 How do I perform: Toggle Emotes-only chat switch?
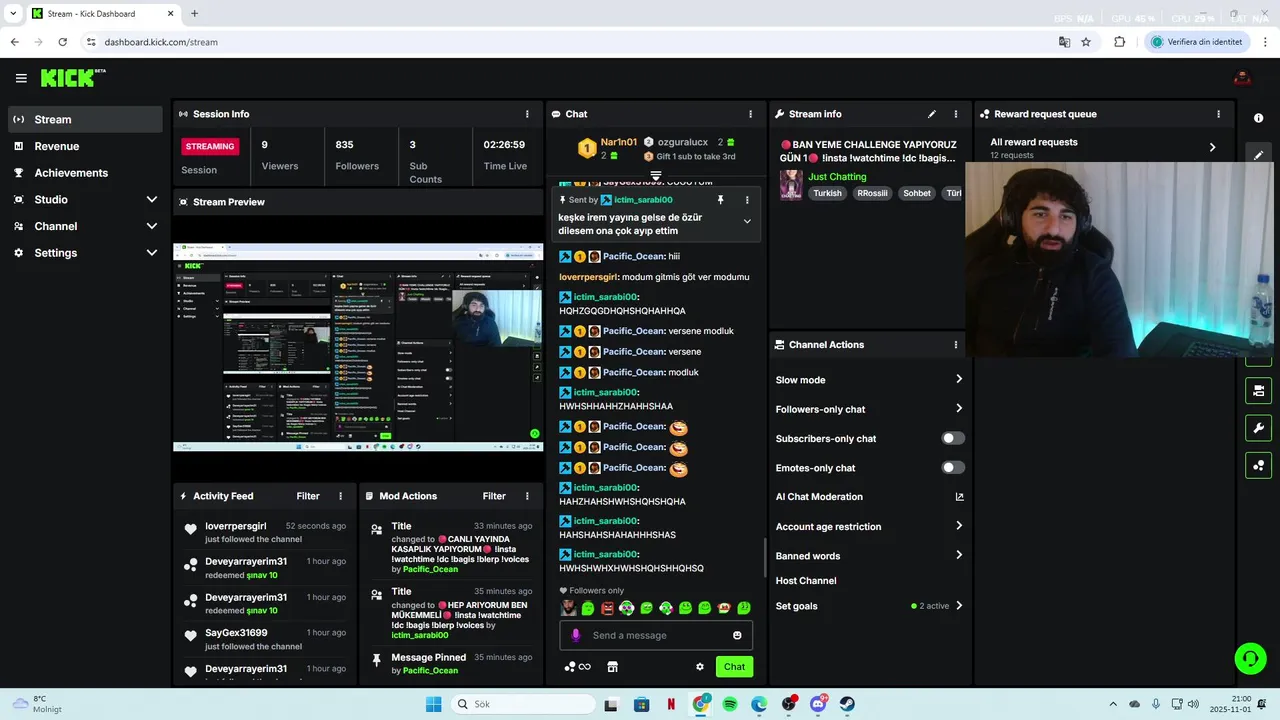953,467
